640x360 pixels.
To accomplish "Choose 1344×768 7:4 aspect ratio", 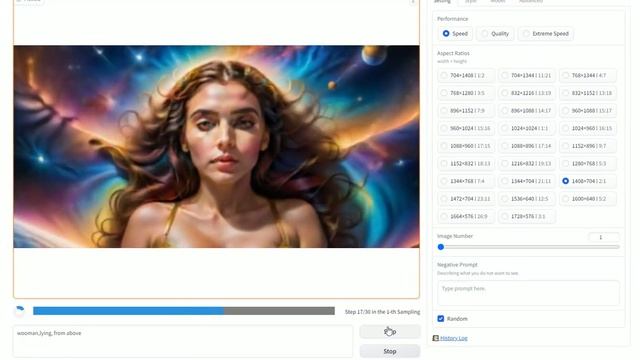I will [x=466, y=181].
